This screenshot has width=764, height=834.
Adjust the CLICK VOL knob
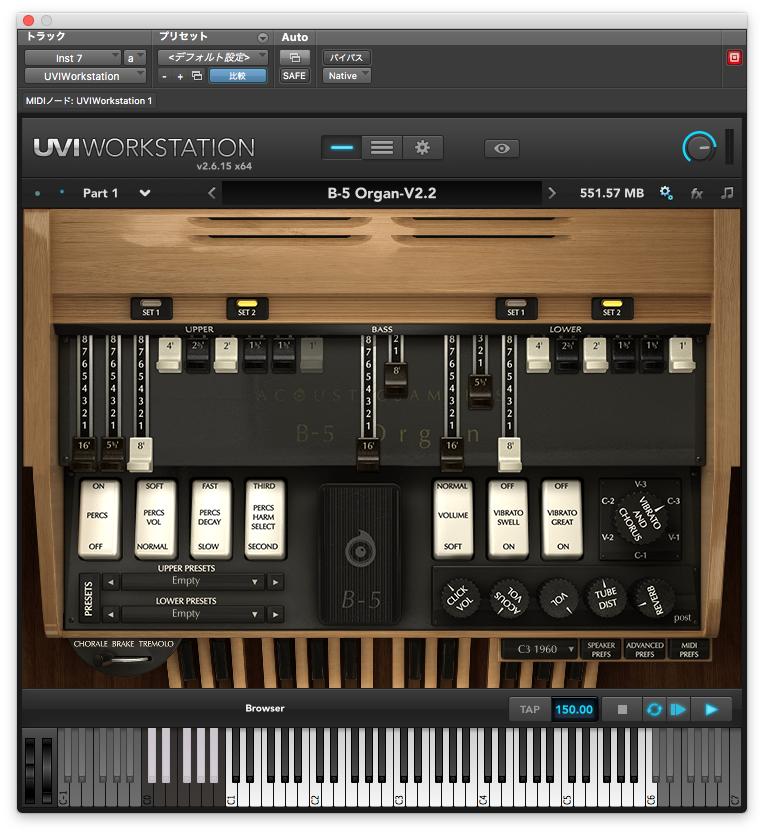(458, 598)
